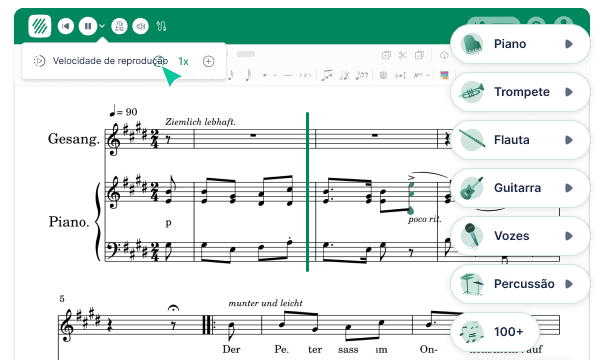Pause the score playback
The image size is (600, 360).
point(88,26)
